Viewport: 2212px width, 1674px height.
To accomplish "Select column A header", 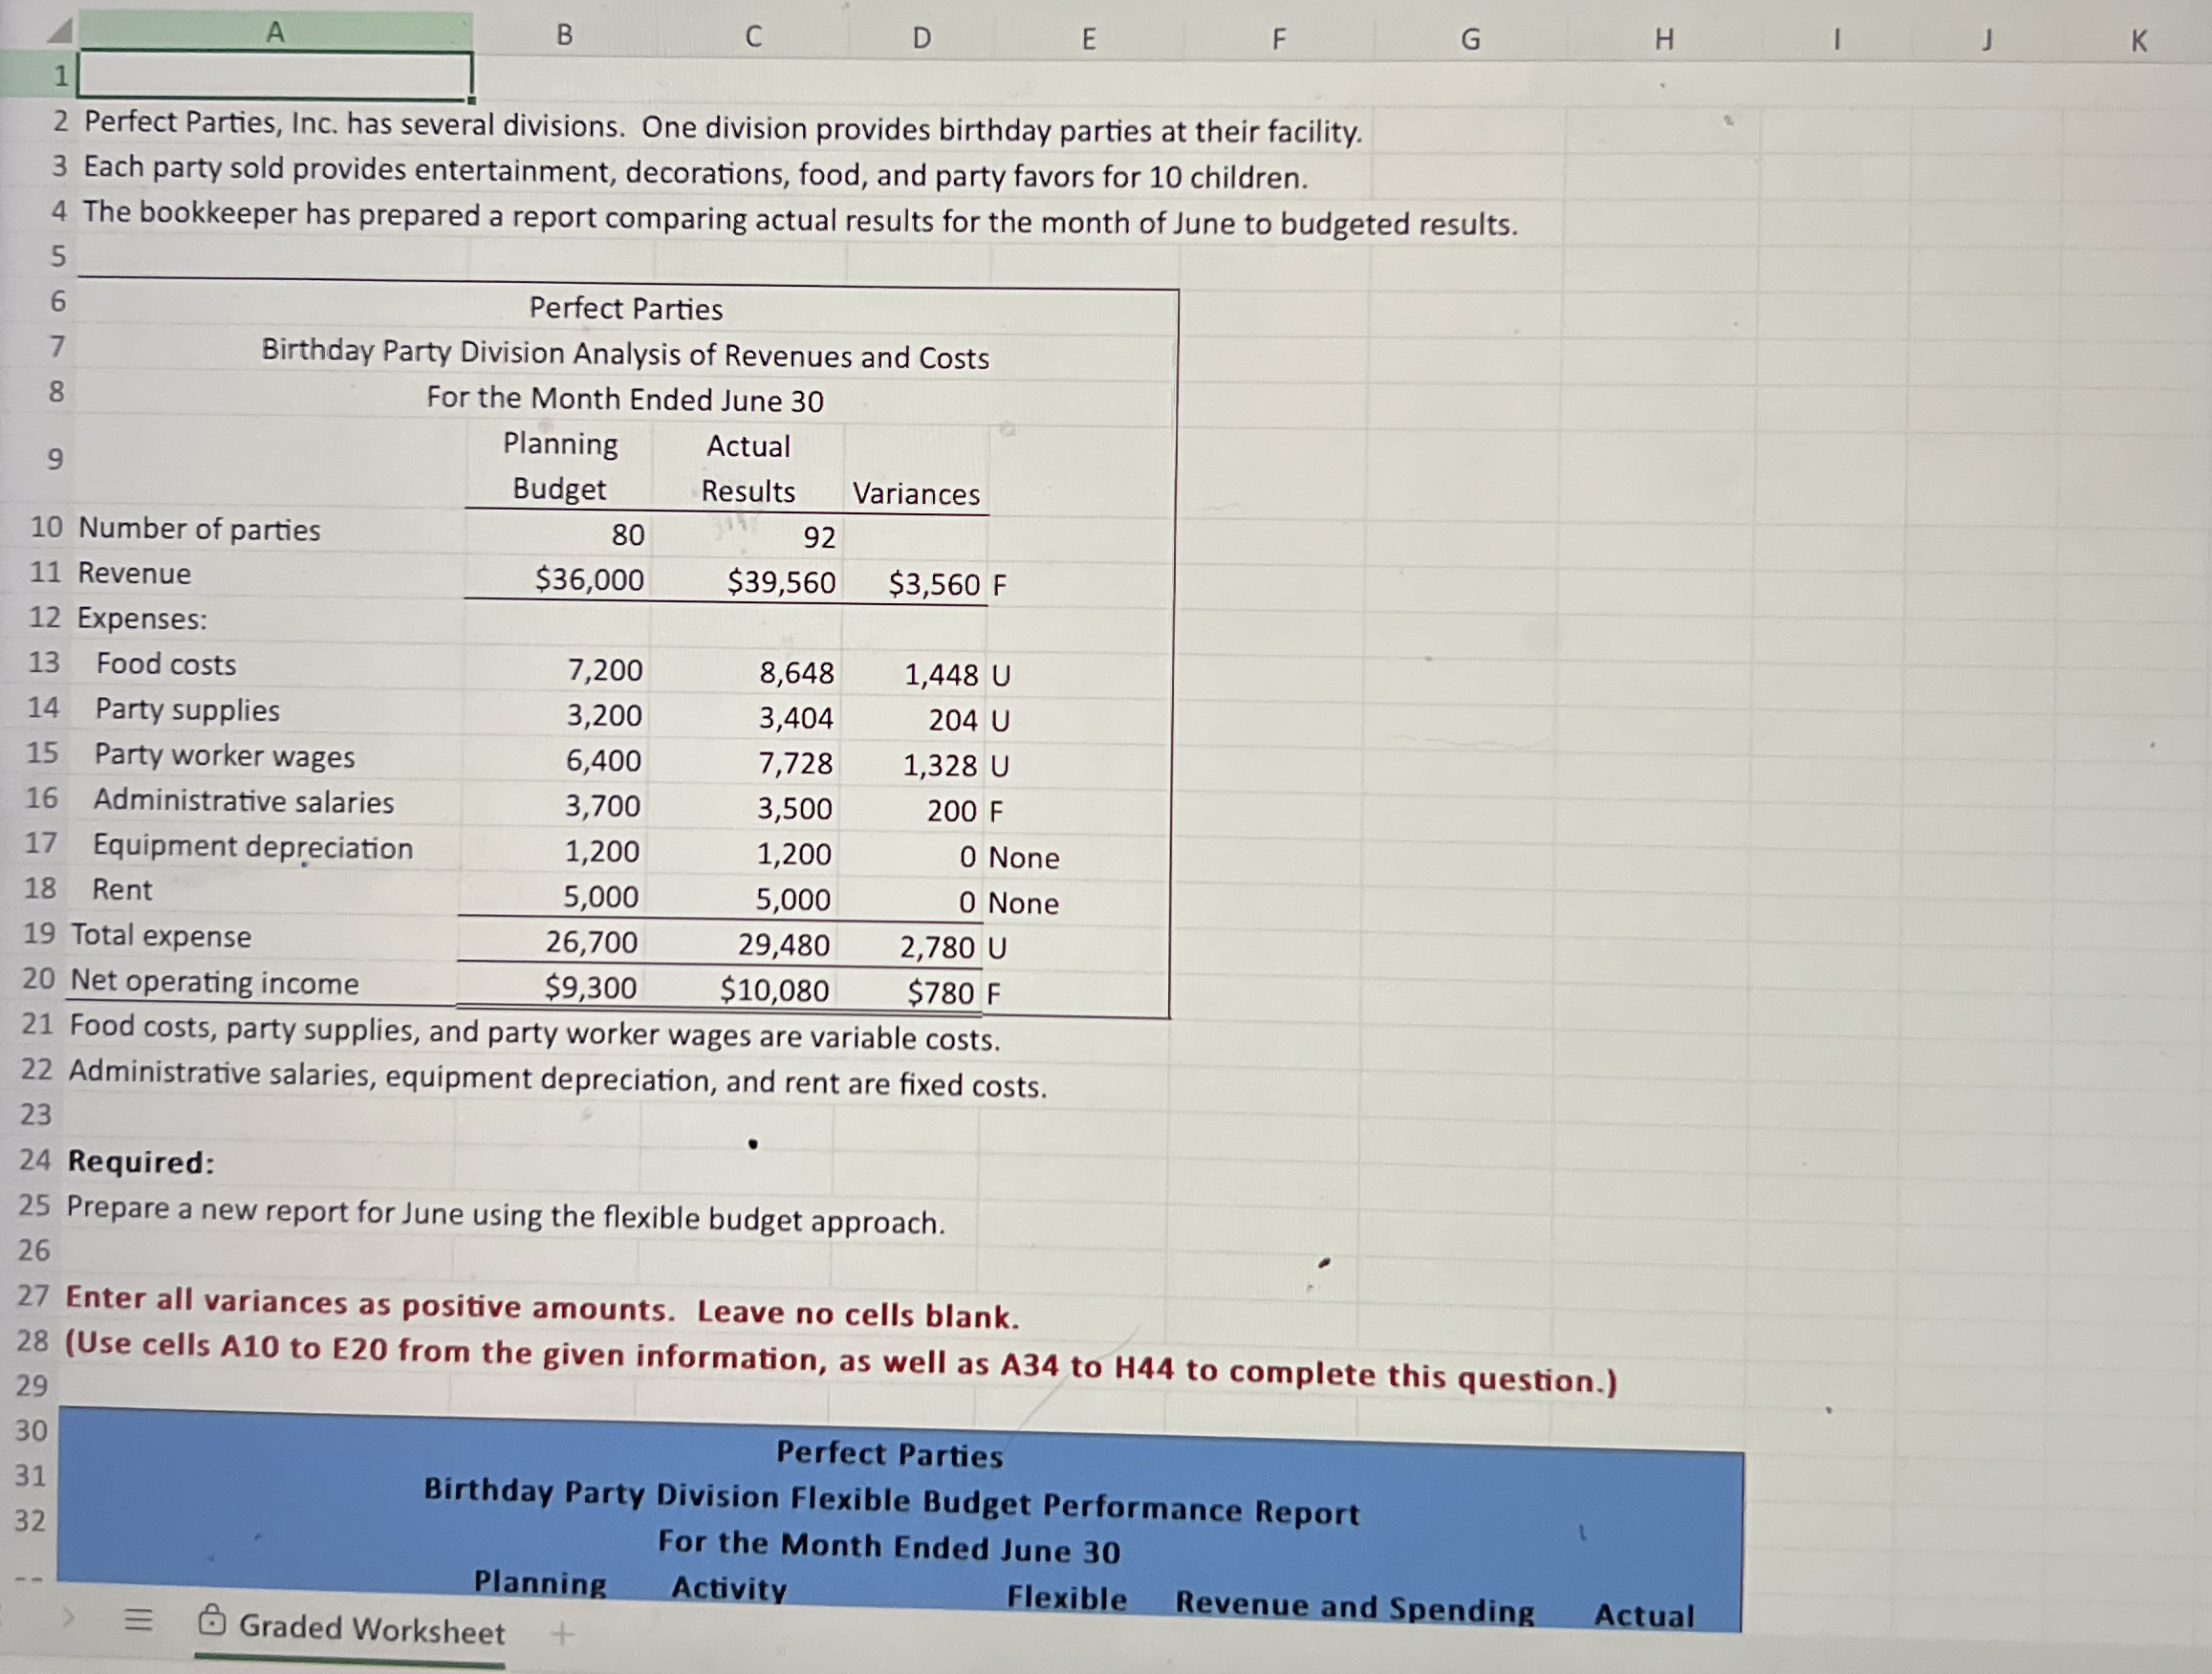I will (275, 33).
